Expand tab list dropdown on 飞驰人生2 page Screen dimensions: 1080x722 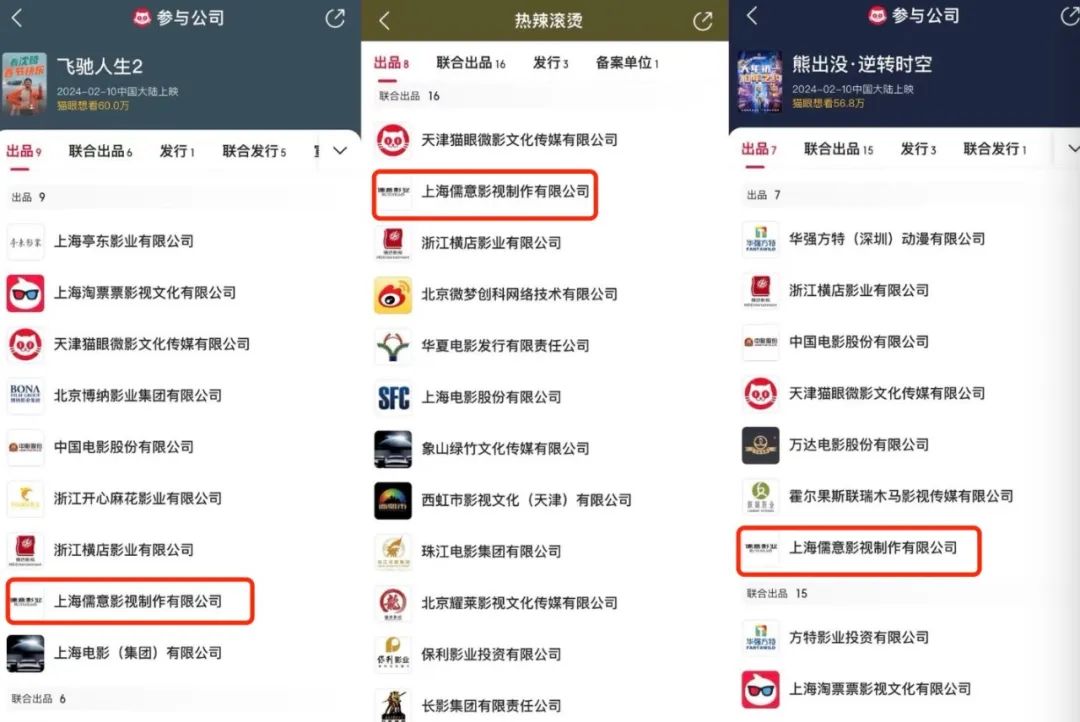tap(340, 150)
